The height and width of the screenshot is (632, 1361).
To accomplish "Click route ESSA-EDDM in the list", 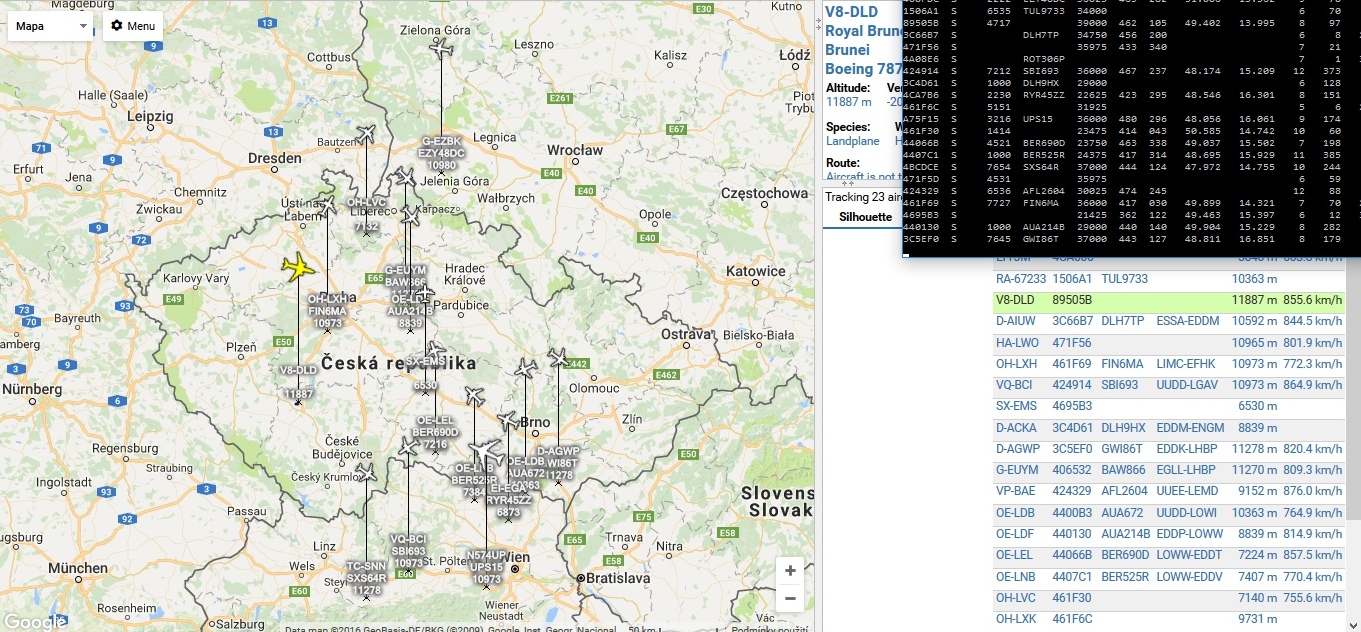I will 1188,322.
